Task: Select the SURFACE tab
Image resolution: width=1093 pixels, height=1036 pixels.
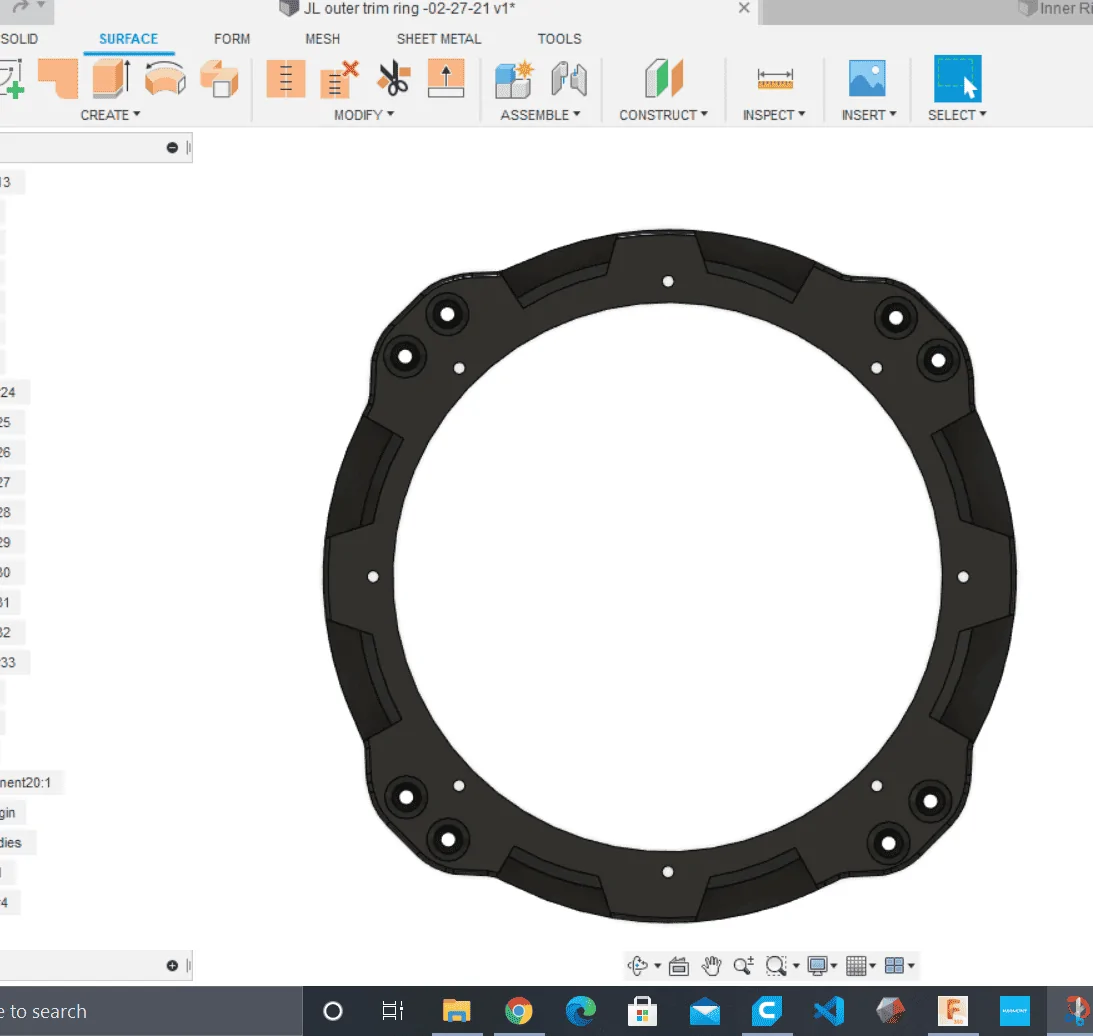Action: [128, 39]
